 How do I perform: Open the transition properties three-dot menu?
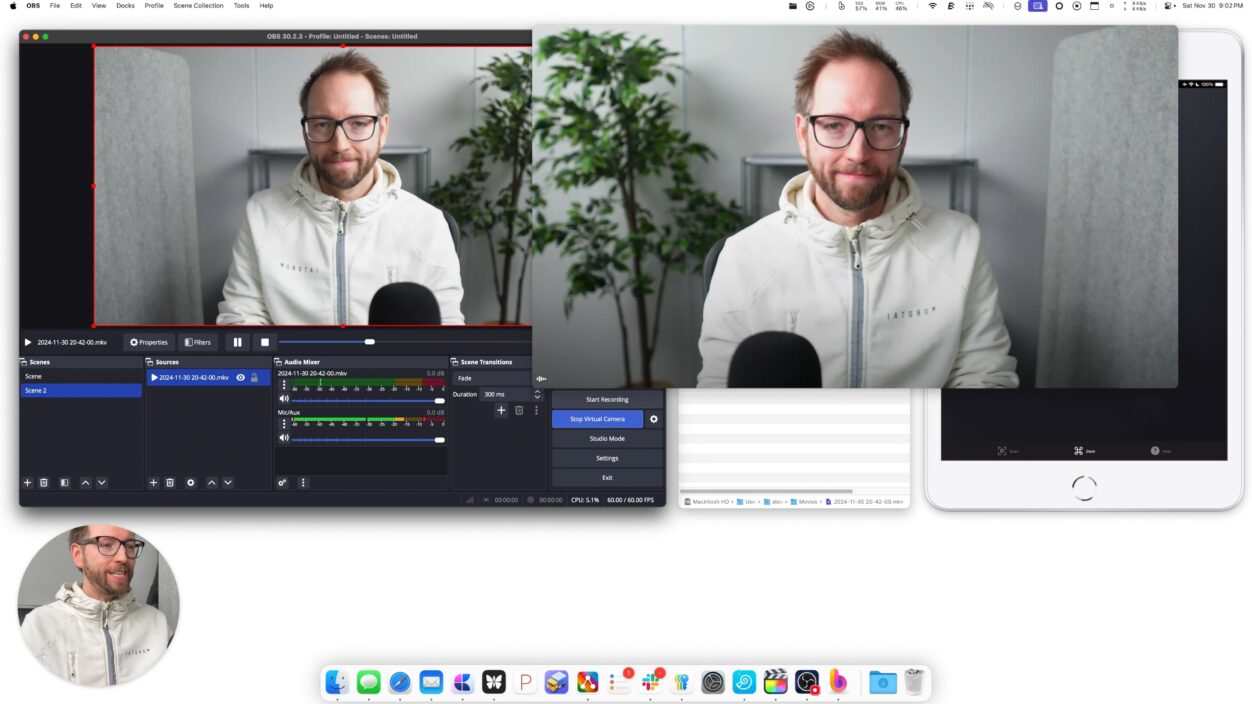pos(536,410)
